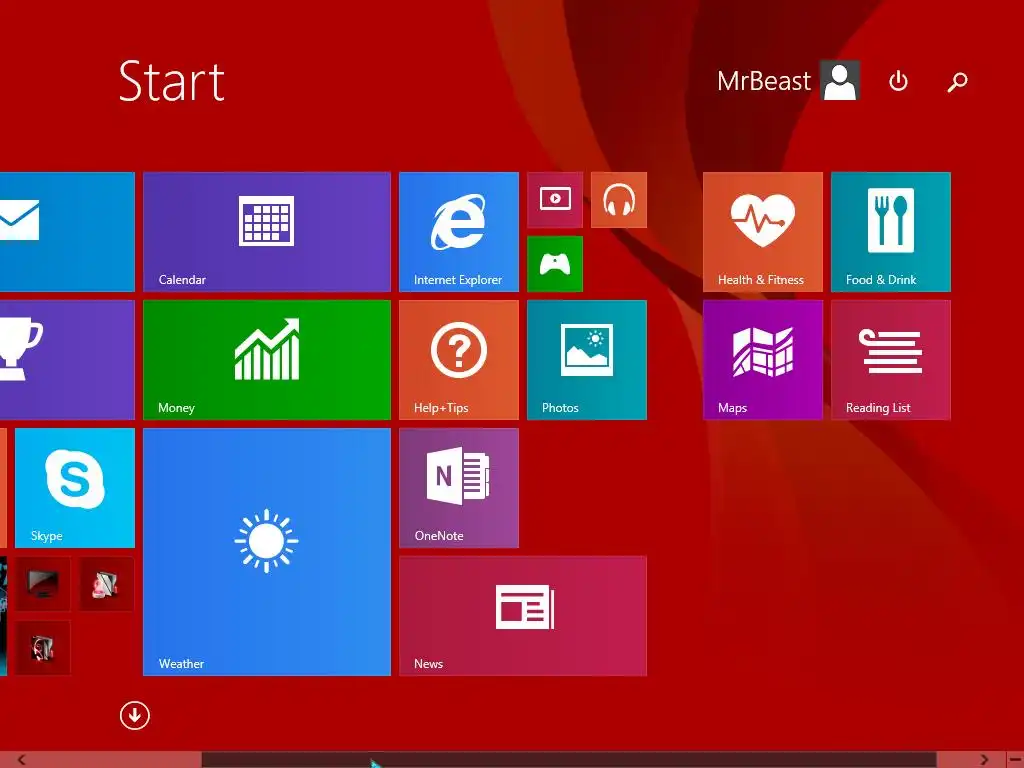This screenshot has width=1024, height=768.
Task: Open the Calendar tile
Action: (x=266, y=232)
